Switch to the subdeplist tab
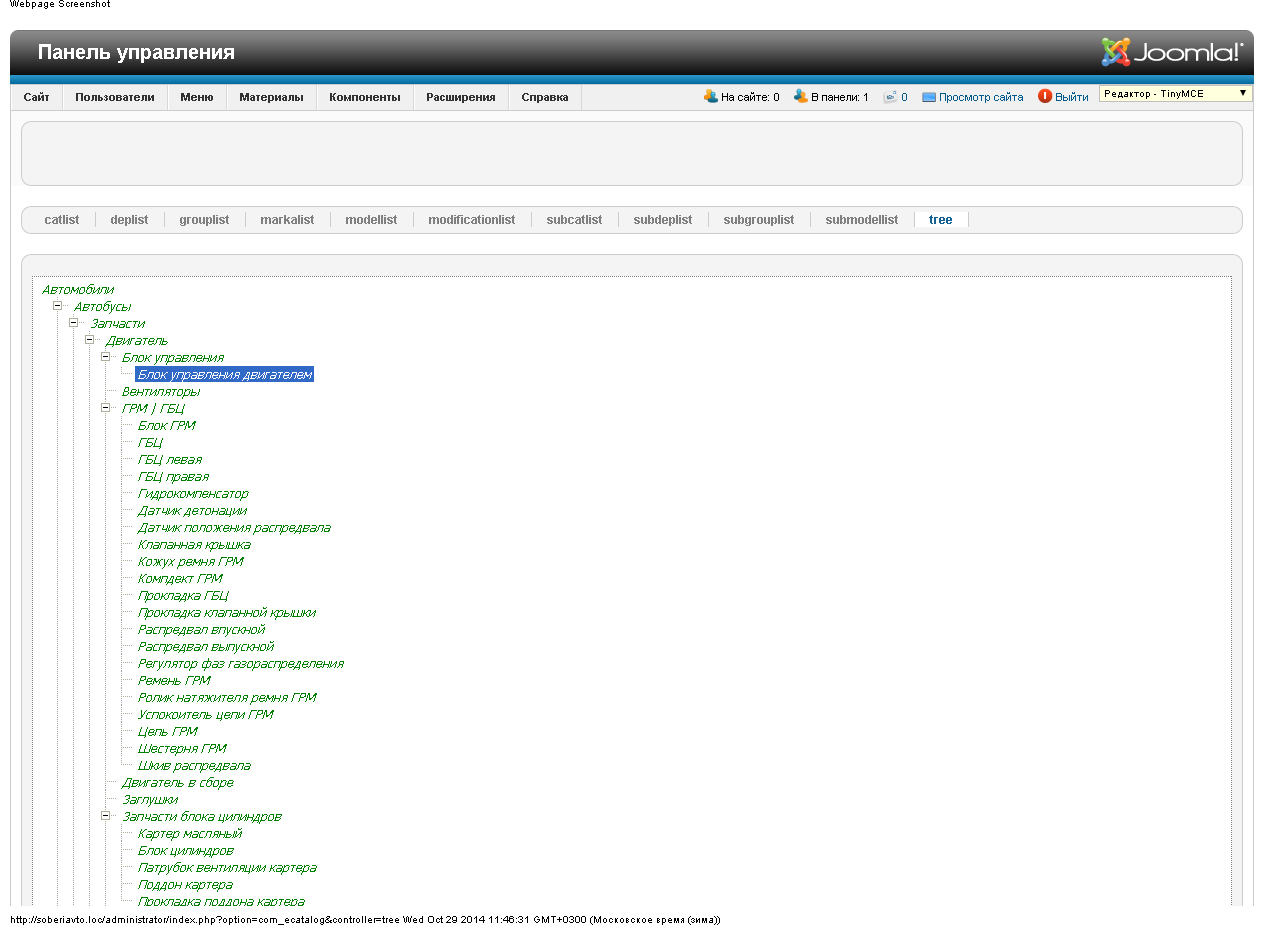The width and height of the screenshot is (1264, 926). click(x=663, y=220)
